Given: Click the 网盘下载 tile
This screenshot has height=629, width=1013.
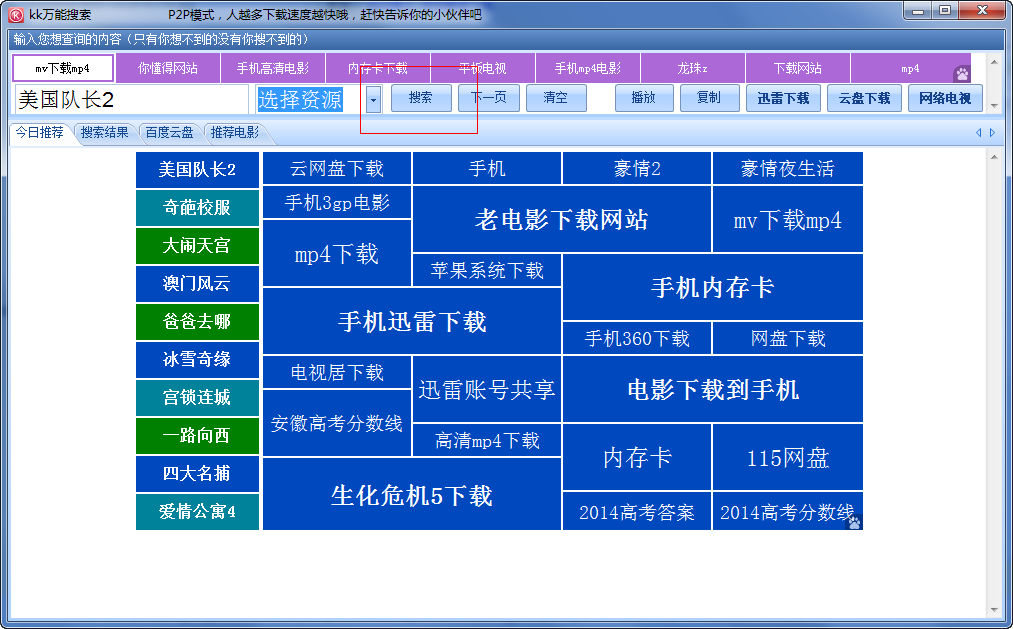Looking at the screenshot, I should point(788,338).
